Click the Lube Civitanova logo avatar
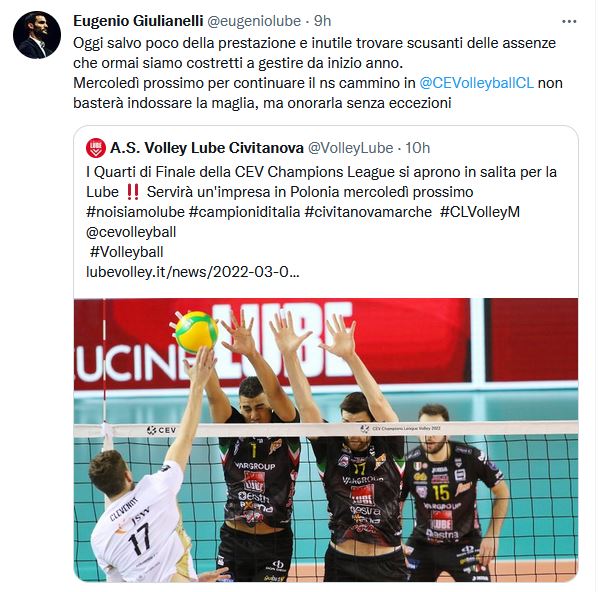Image resolution: width=602 pixels, height=592 pixels. click(96, 148)
